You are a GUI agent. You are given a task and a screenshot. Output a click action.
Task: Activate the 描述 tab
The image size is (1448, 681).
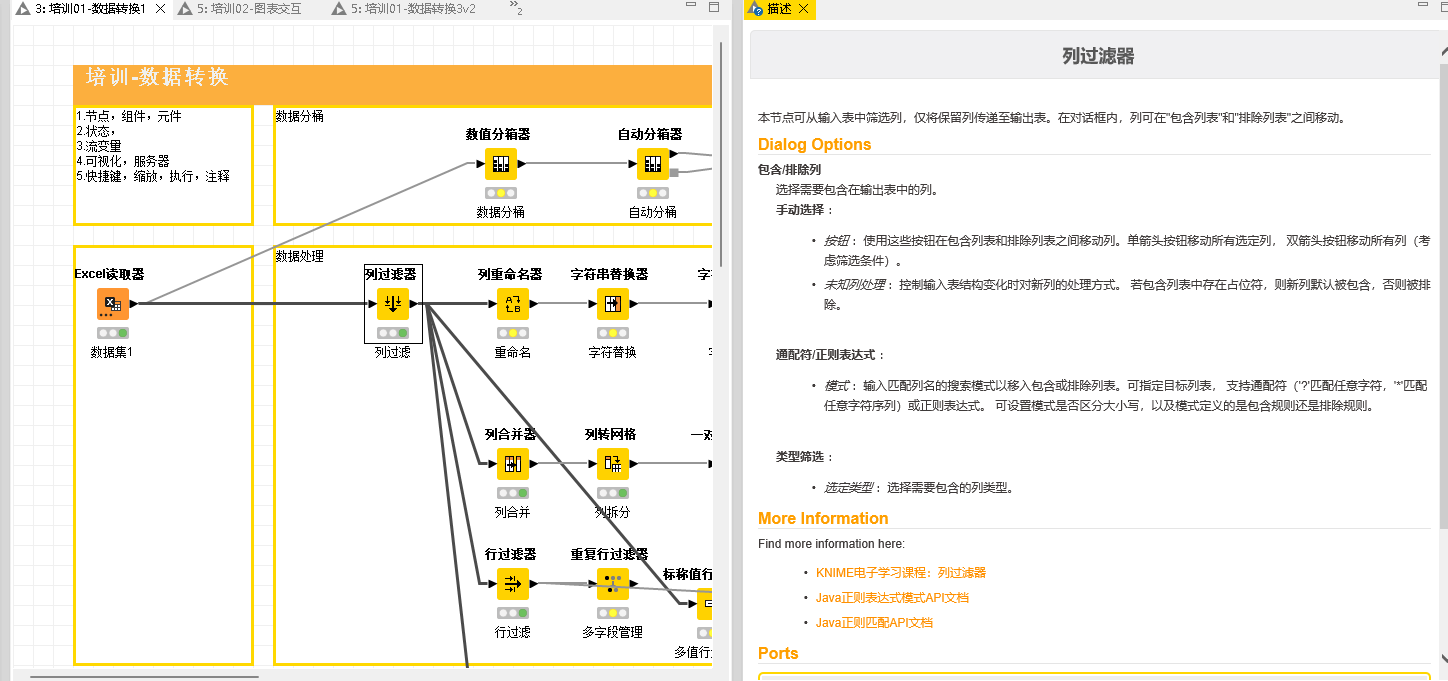coord(779,9)
